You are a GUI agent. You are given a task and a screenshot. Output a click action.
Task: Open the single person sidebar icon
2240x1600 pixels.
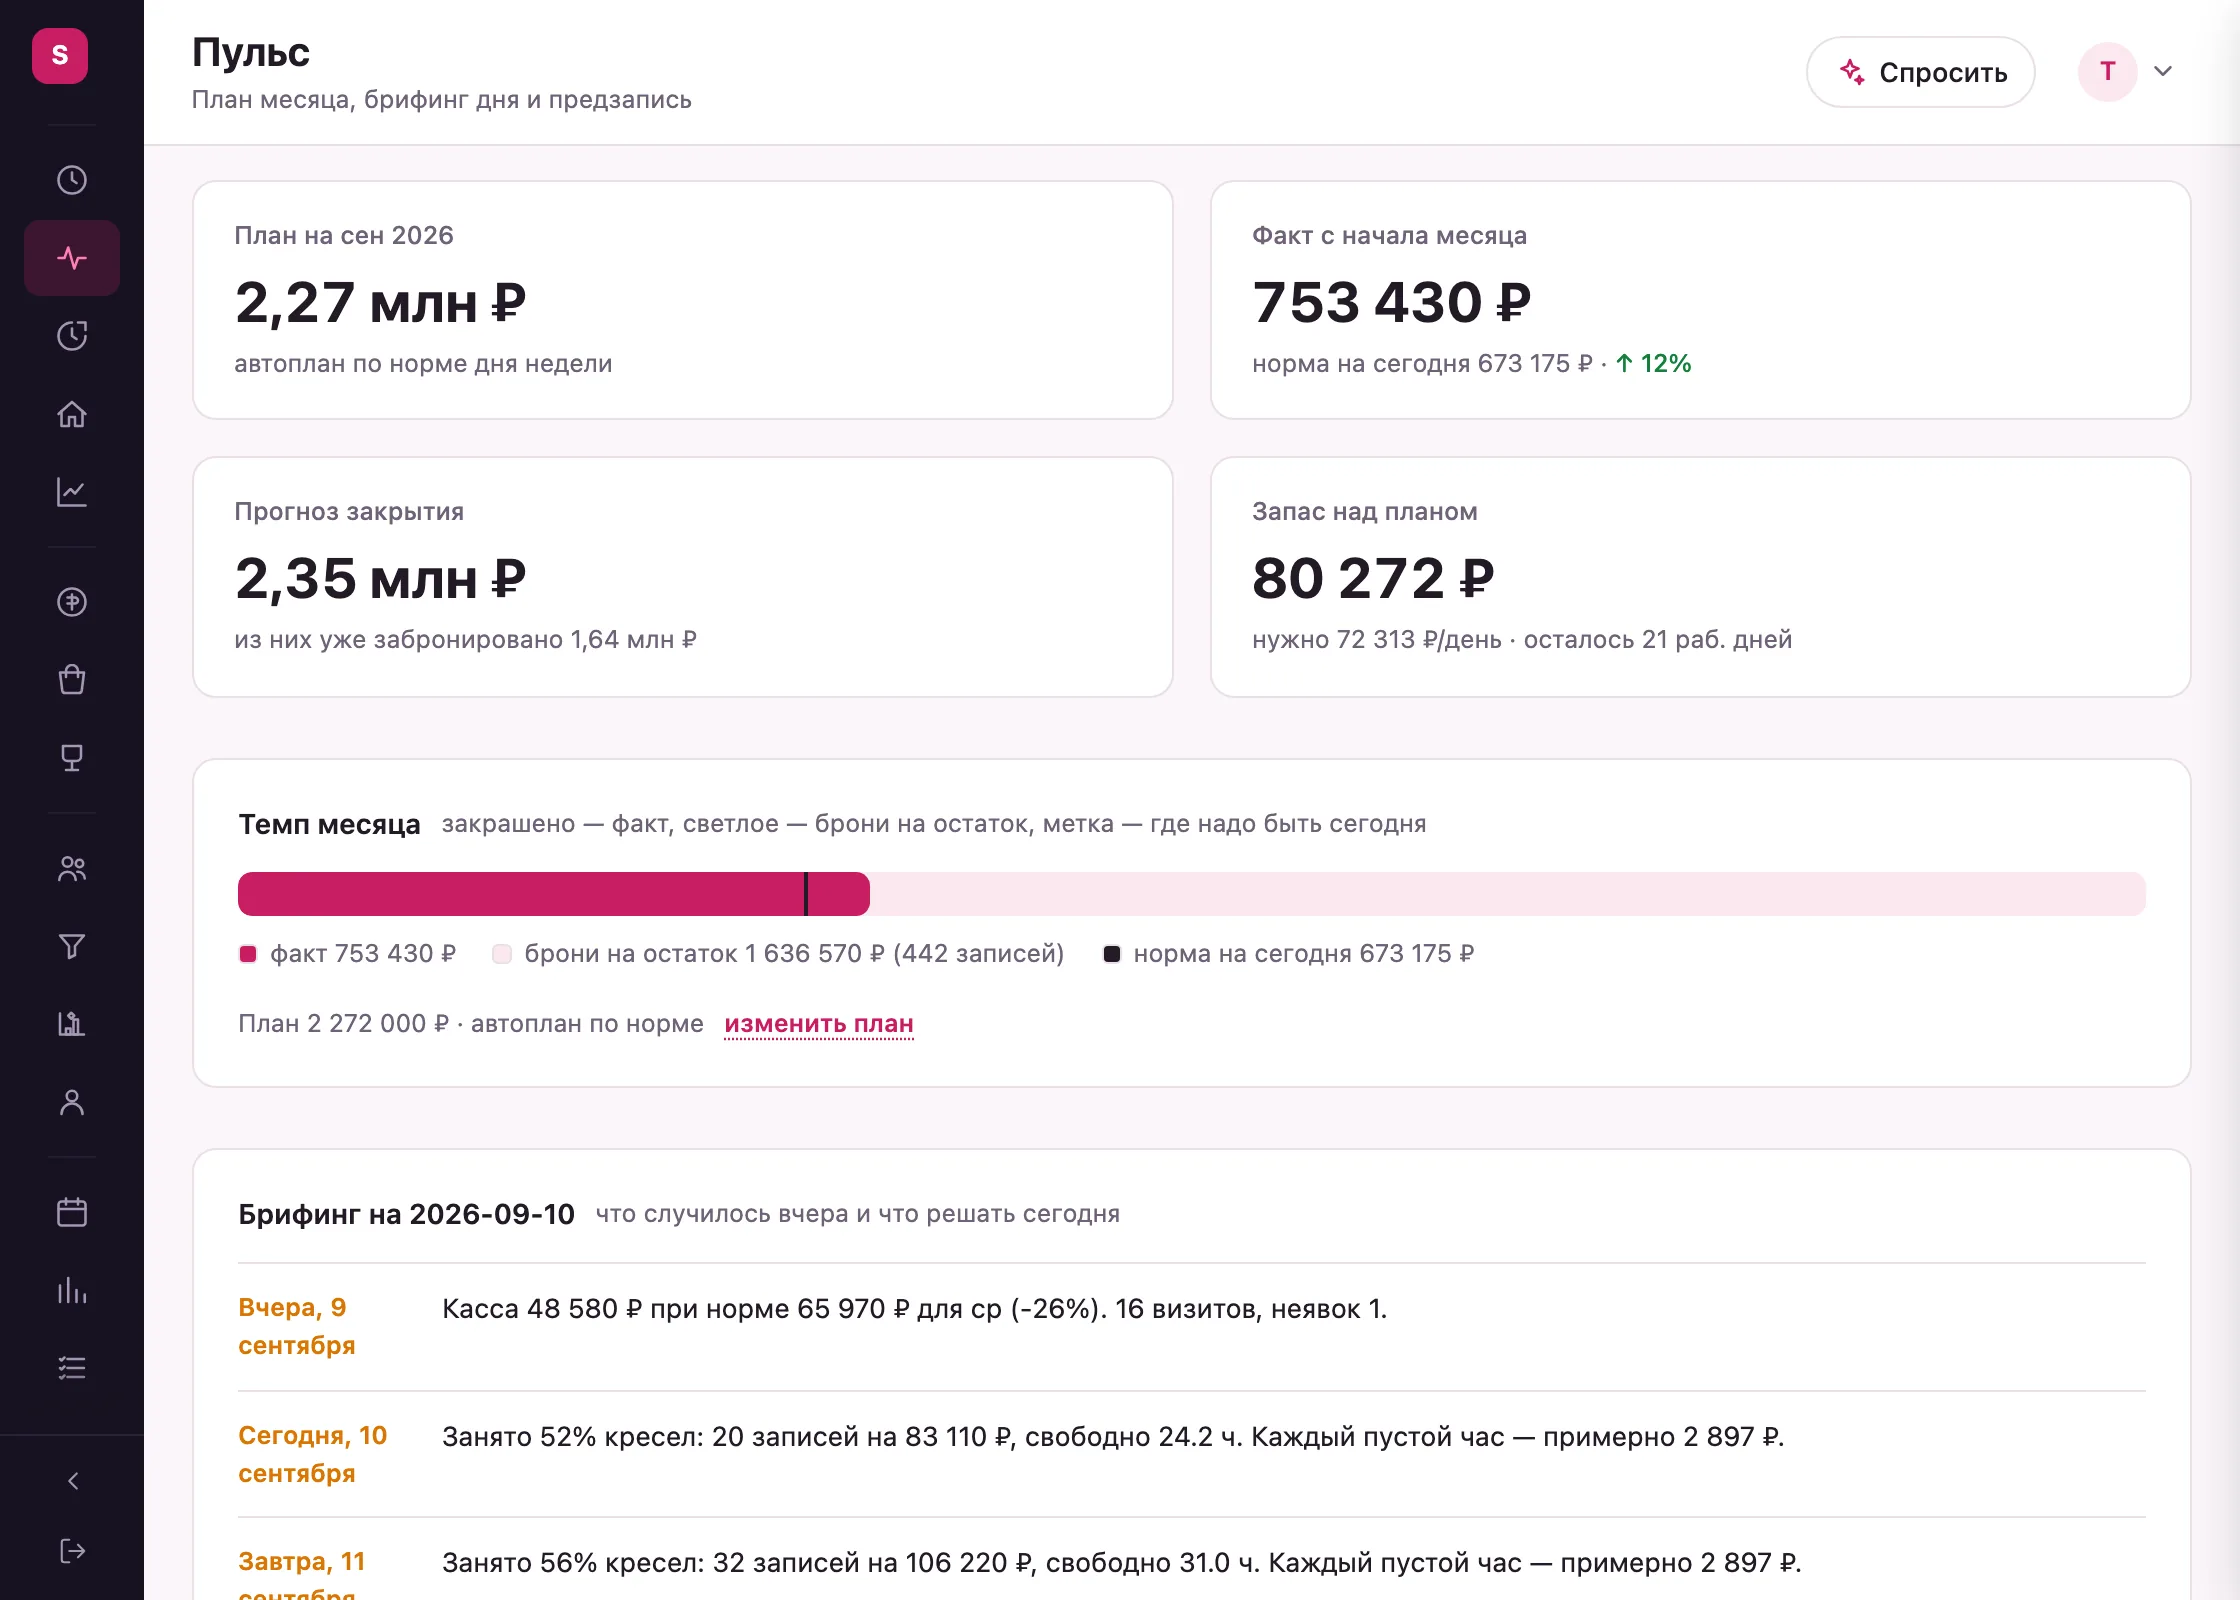click(72, 1102)
